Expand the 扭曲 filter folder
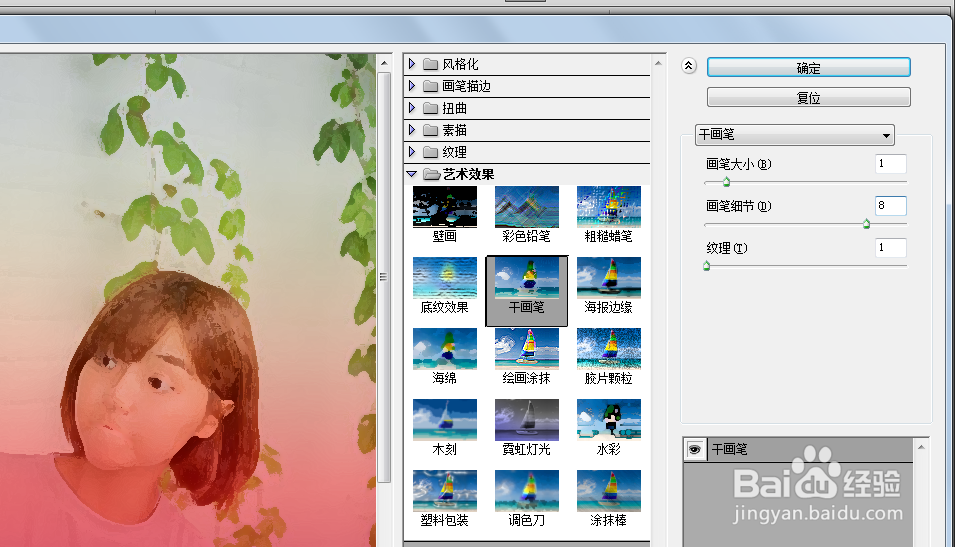The width and height of the screenshot is (955, 547). coord(412,107)
